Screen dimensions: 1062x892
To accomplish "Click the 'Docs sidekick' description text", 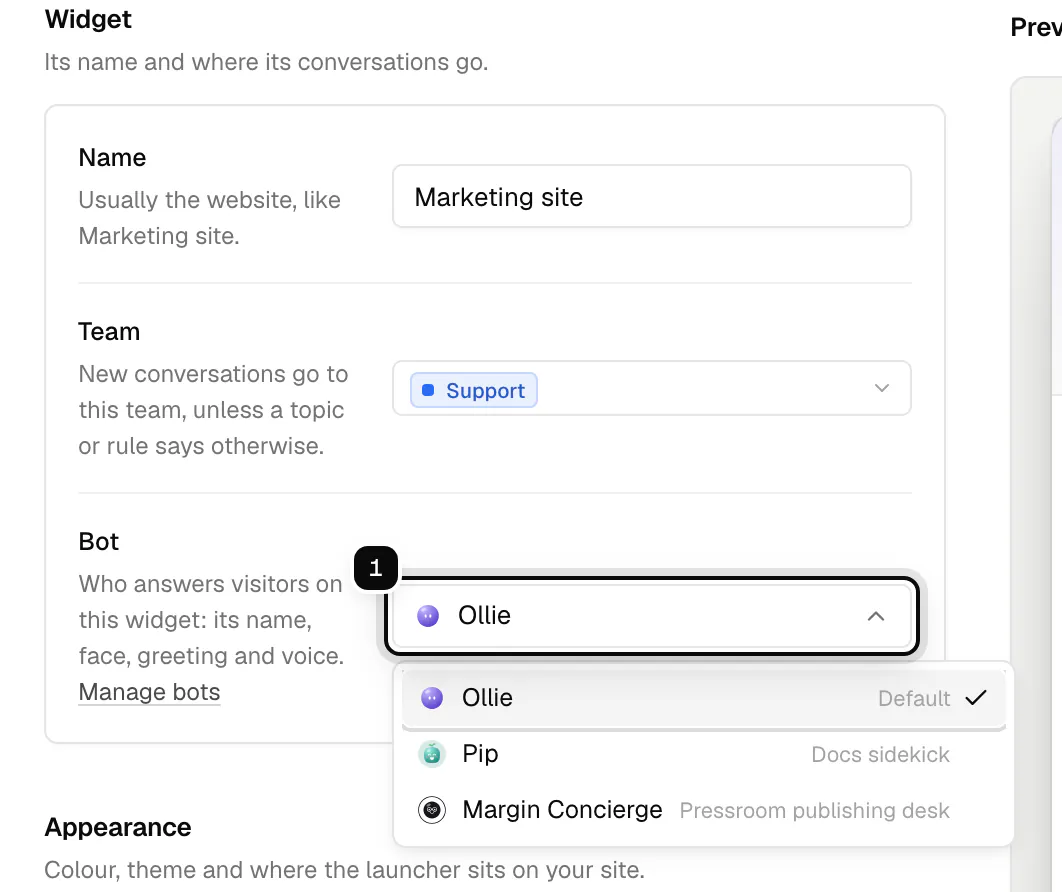I will click(x=880, y=755).
